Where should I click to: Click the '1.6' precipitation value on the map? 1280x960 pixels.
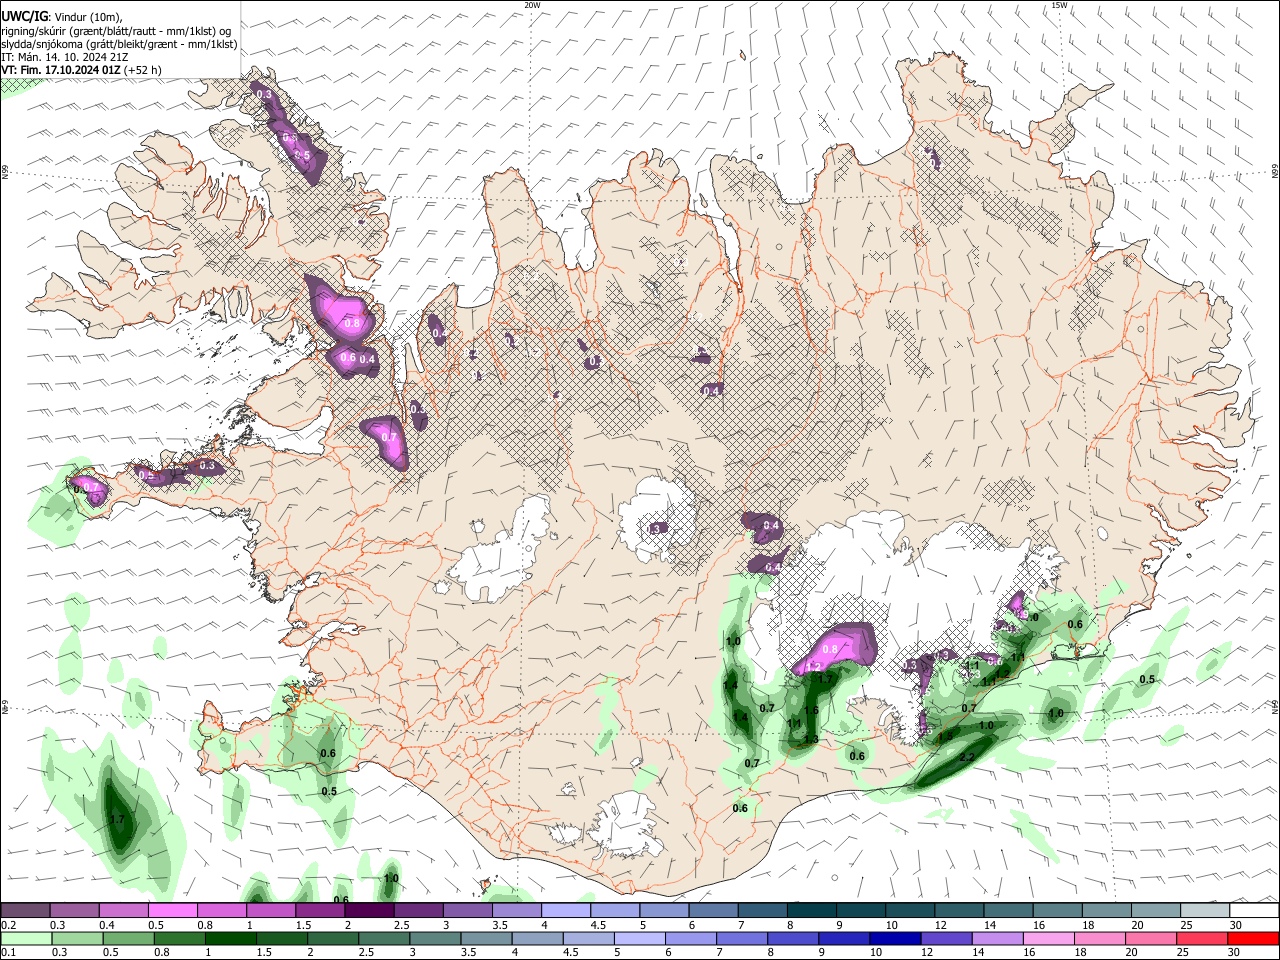click(x=812, y=711)
